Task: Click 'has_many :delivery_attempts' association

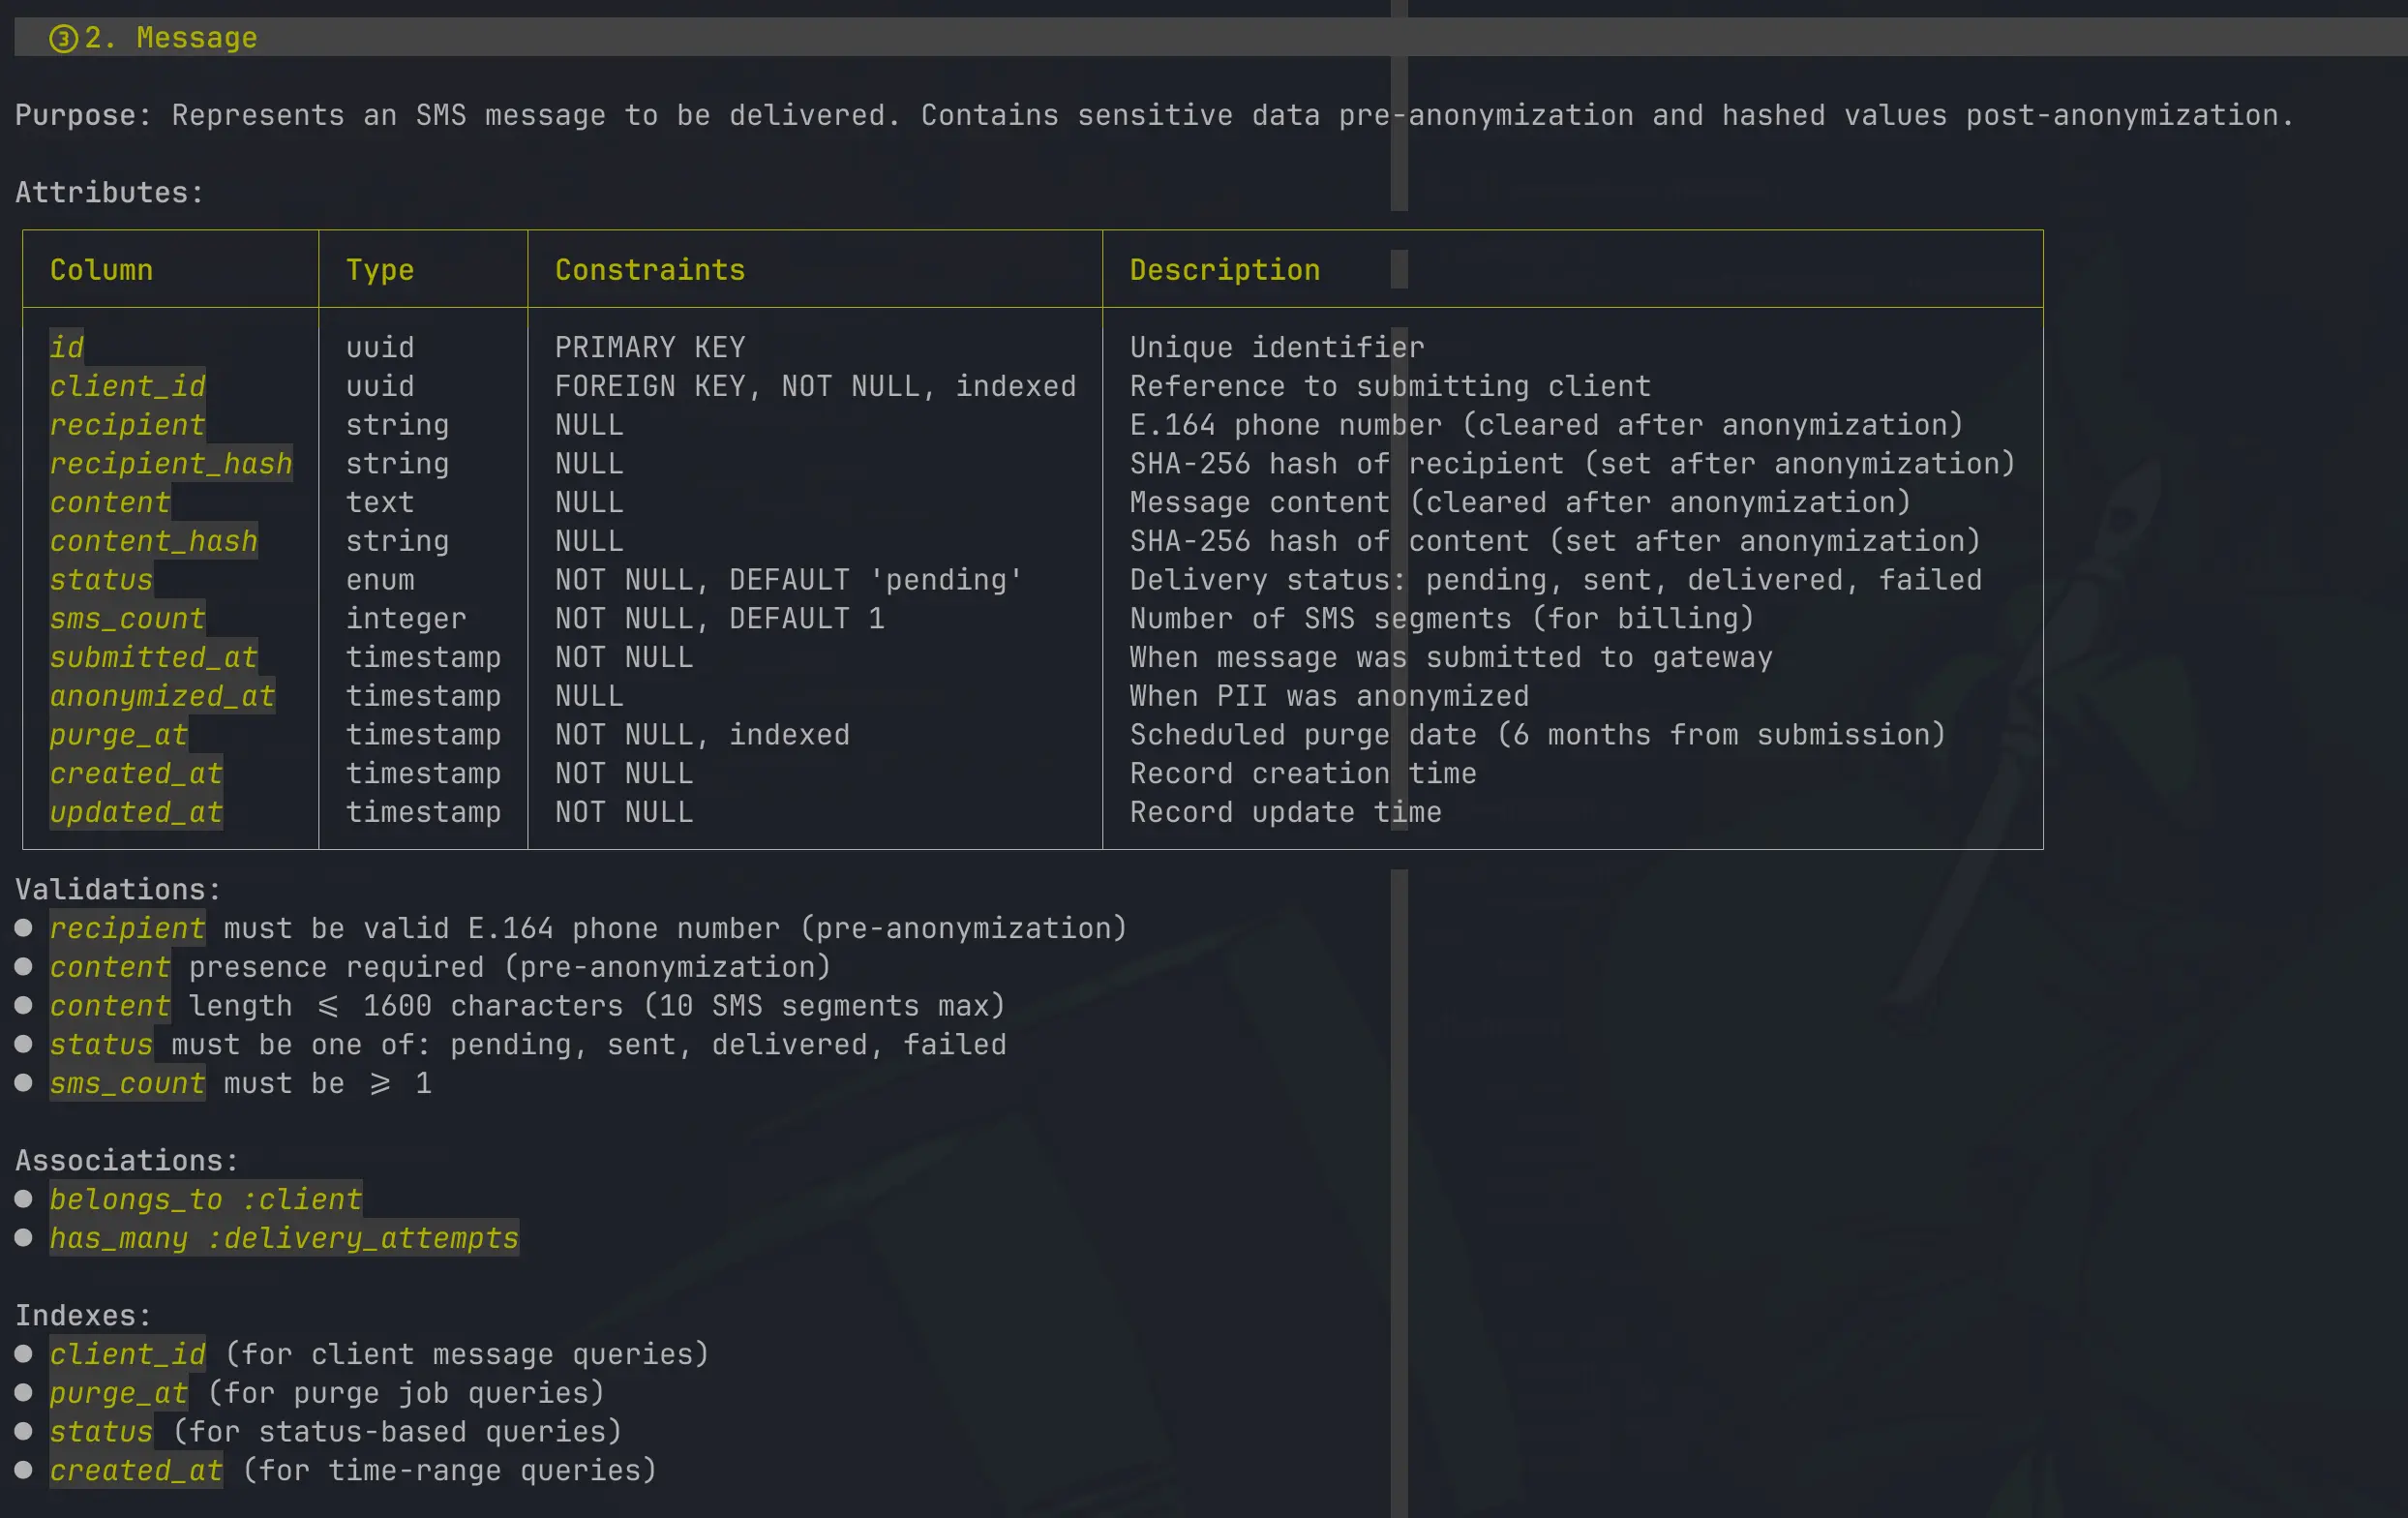Action: pyautogui.click(x=284, y=1238)
